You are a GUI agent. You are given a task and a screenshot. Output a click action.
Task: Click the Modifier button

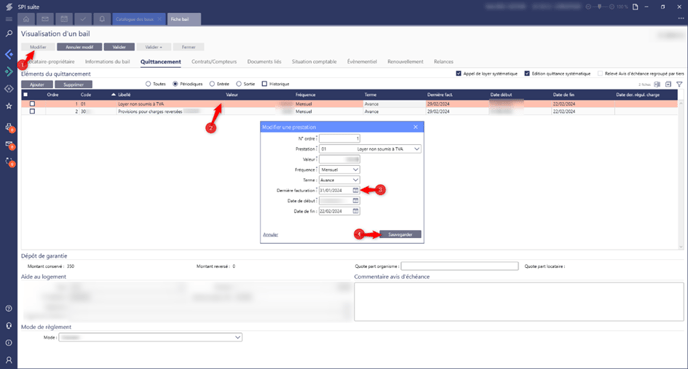pos(38,47)
